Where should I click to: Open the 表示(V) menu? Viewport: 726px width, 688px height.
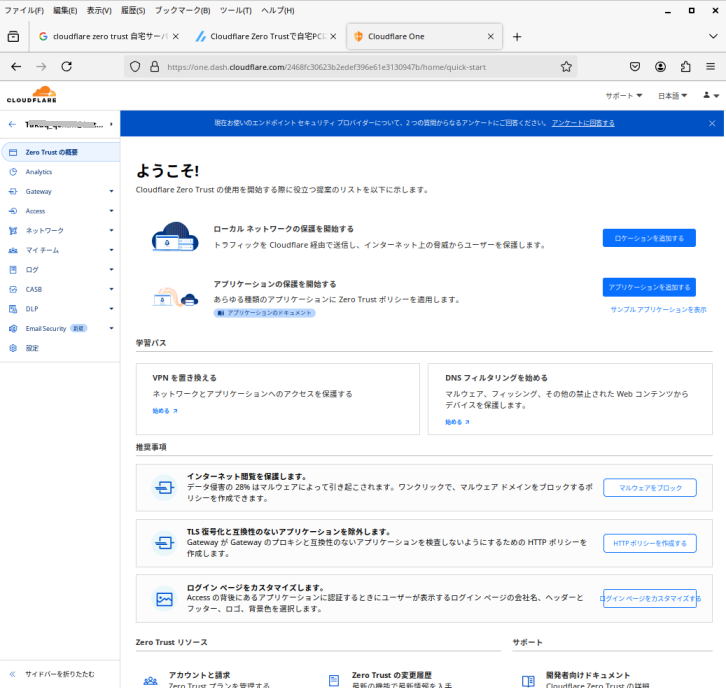click(99, 10)
